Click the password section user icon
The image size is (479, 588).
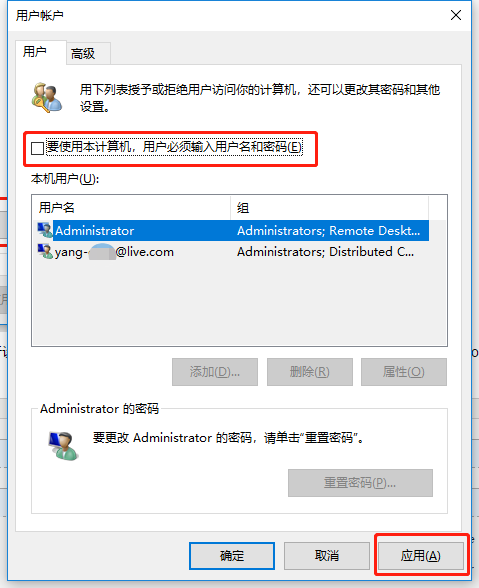[63, 446]
